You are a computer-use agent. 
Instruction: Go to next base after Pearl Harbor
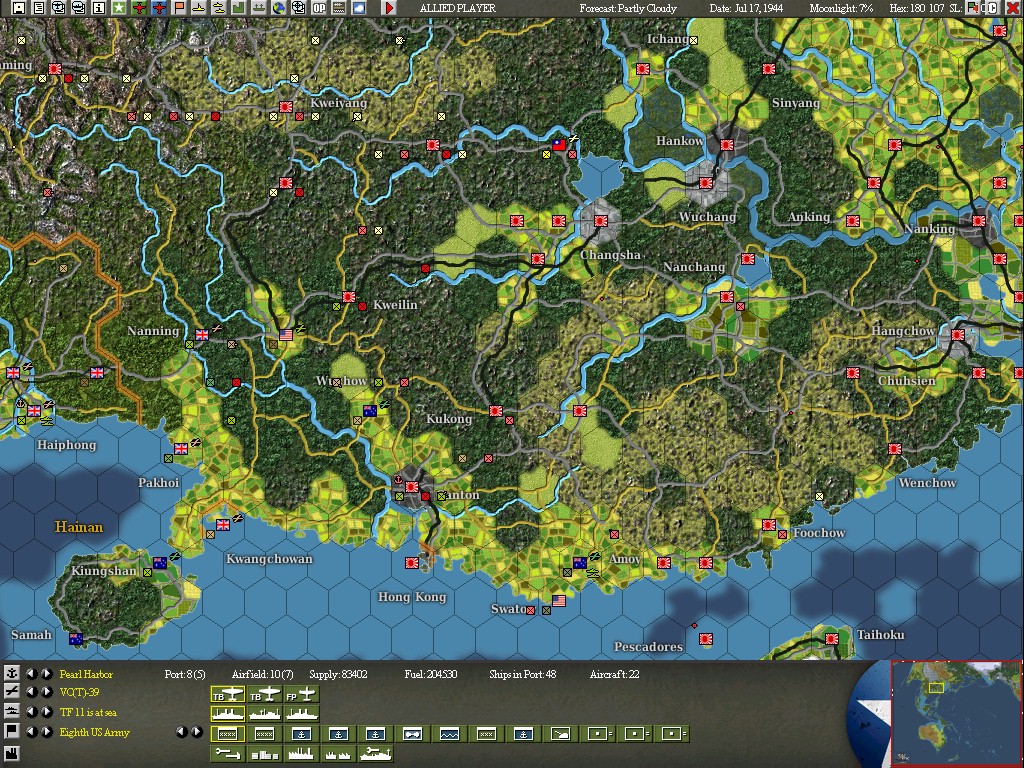[x=47, y=674]
